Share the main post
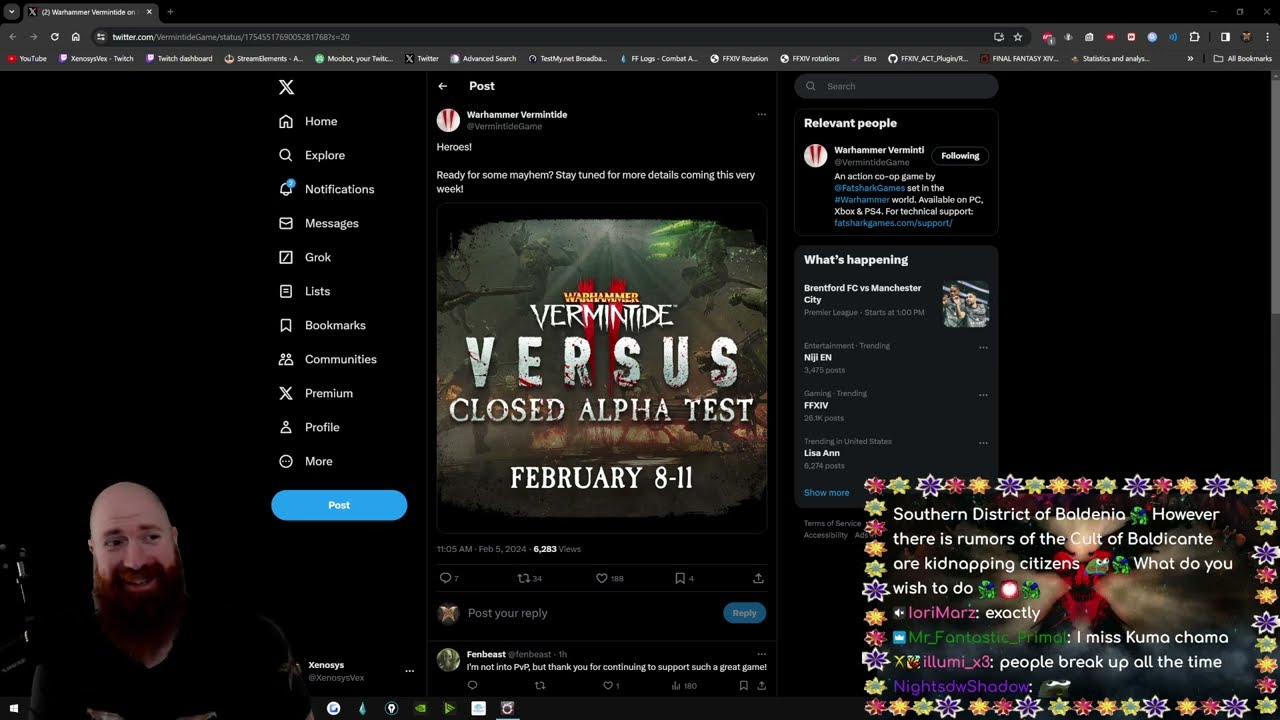Viewport: 1280px width, 720px height. 758,578
